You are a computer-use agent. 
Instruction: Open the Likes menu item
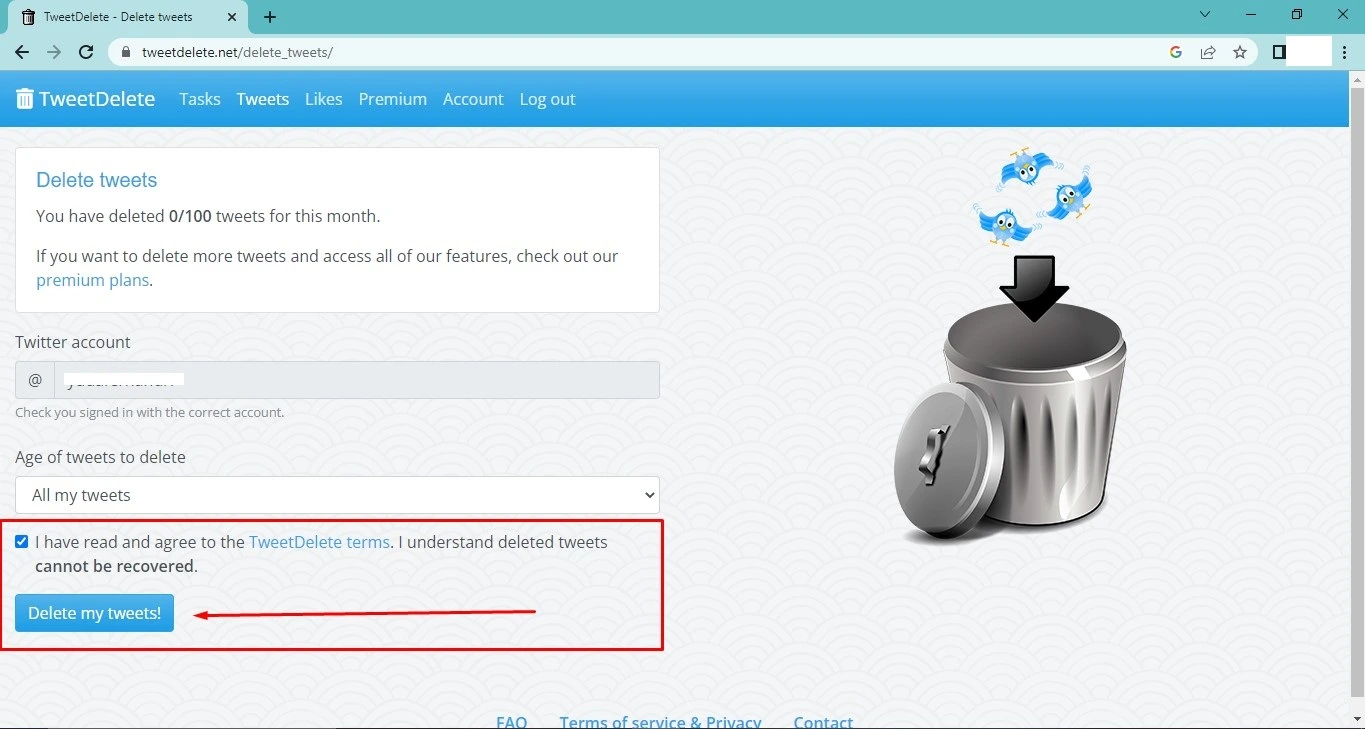click(x=324, y=99)
